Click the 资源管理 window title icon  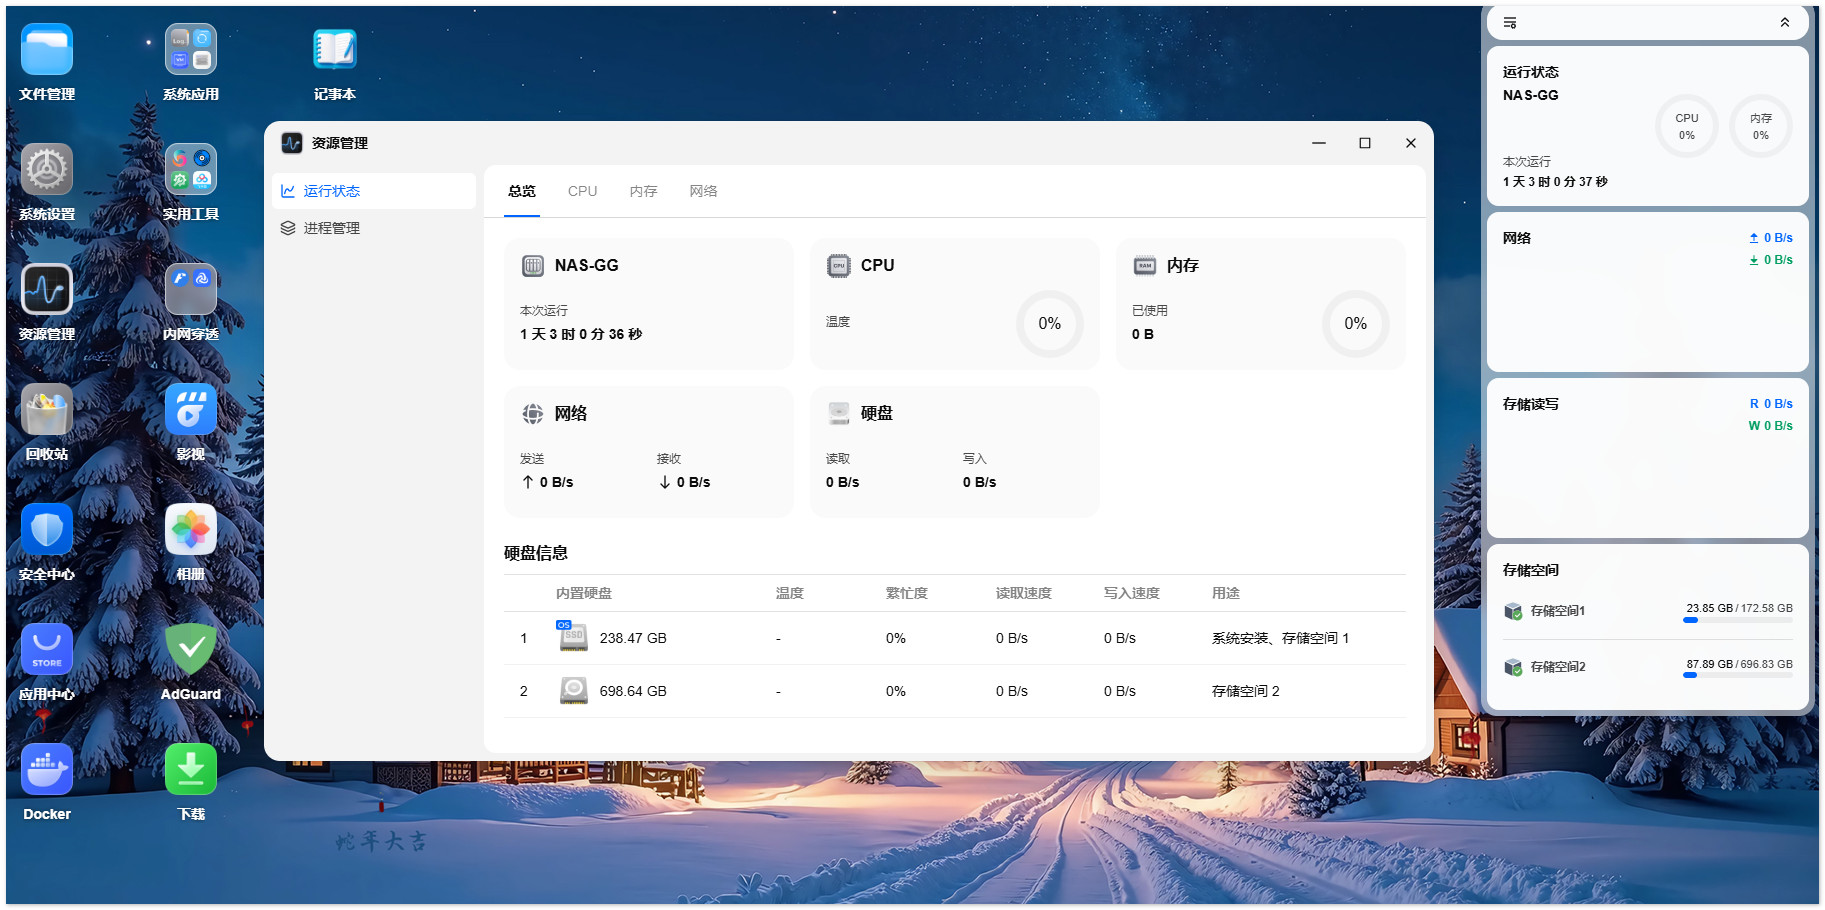[292, 143]
